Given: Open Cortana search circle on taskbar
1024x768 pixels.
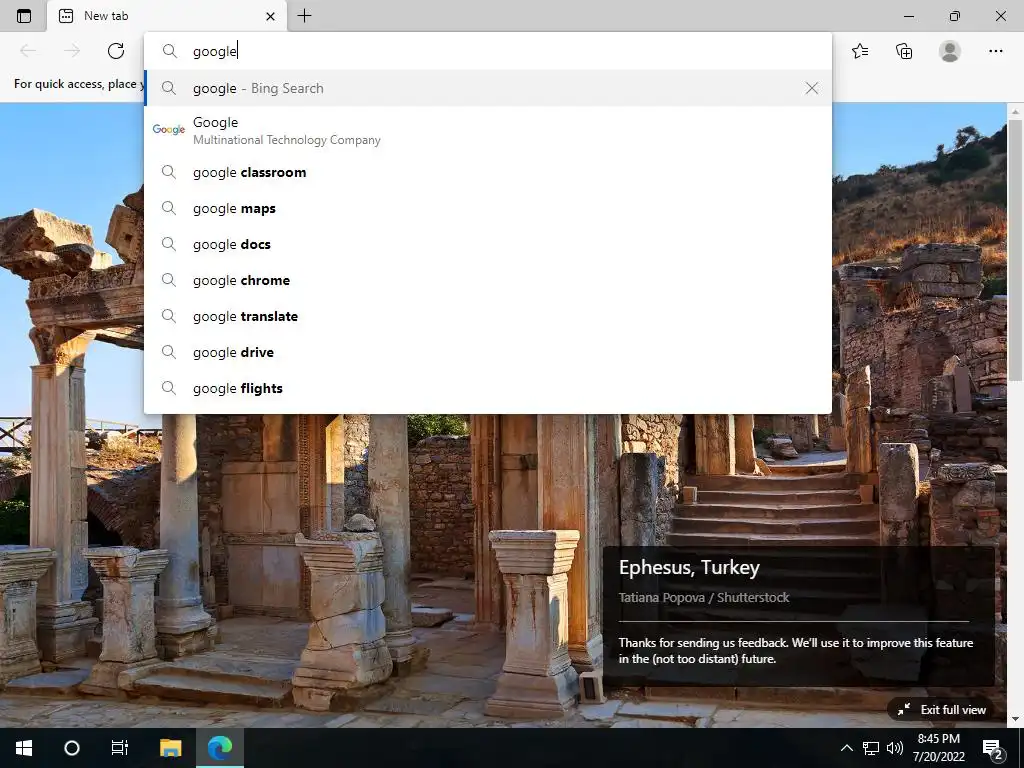Looking at the screenshot, I should click(x=72, y=748).
